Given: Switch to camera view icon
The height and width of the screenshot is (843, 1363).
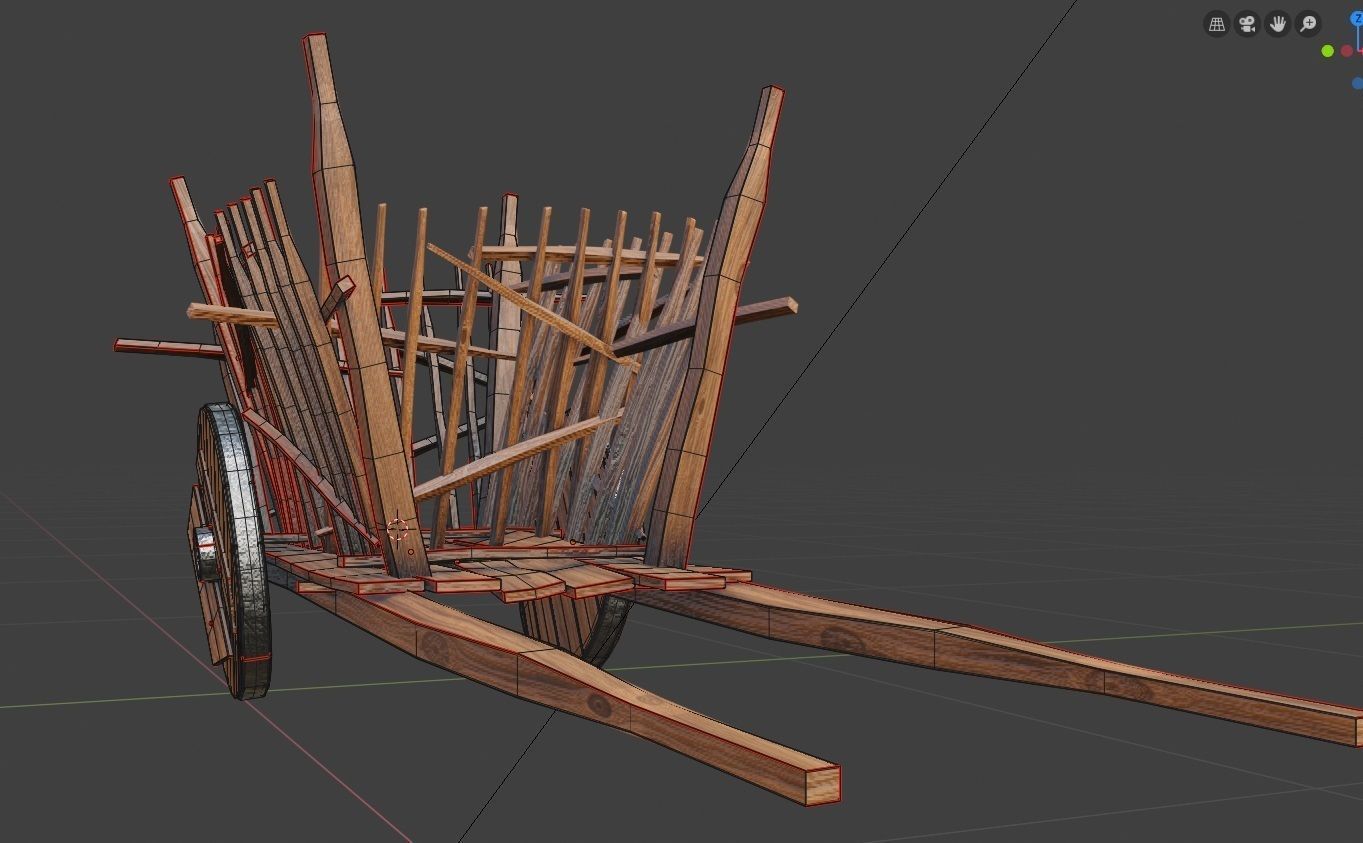Looking at the screenshot, I should click(1247, 24).
